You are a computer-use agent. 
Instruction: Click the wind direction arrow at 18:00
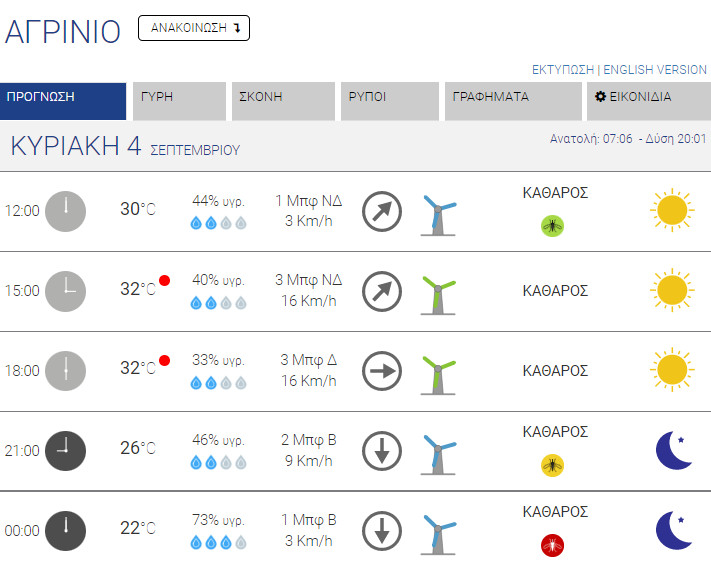click(x=381, y=370)
